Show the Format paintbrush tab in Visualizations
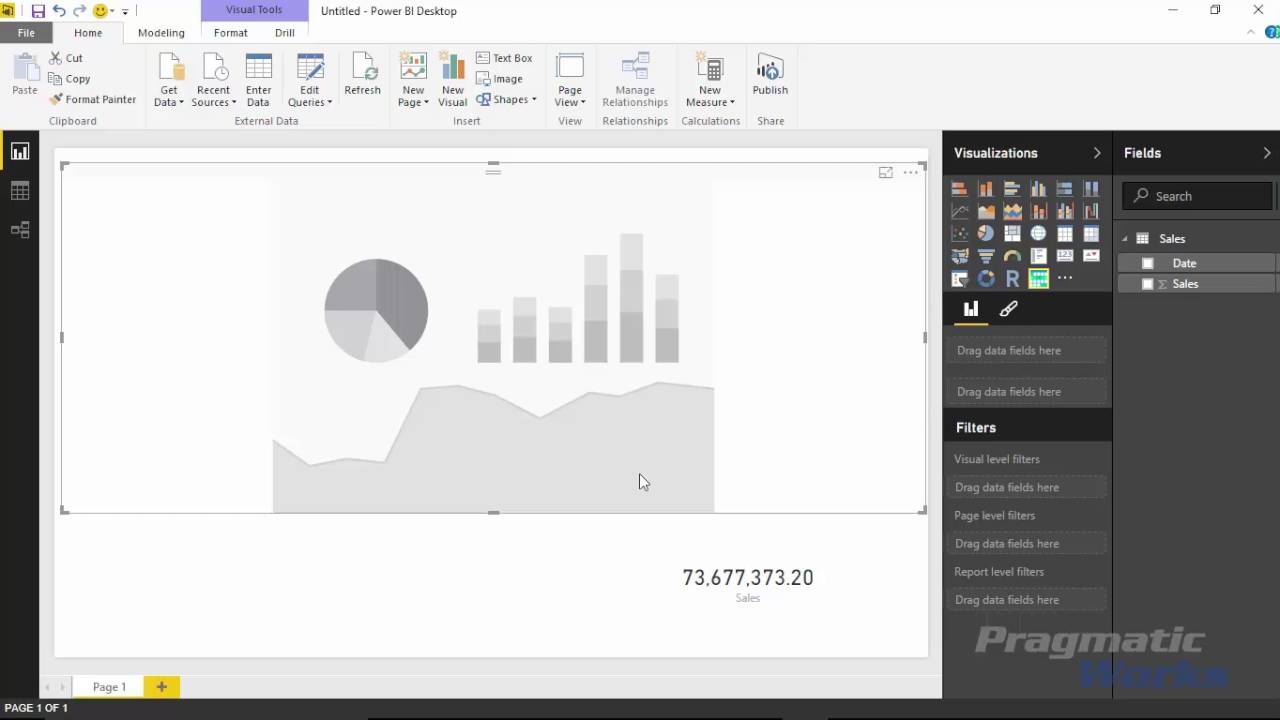Viewport: 1280px width, 720px height. 1008,309
